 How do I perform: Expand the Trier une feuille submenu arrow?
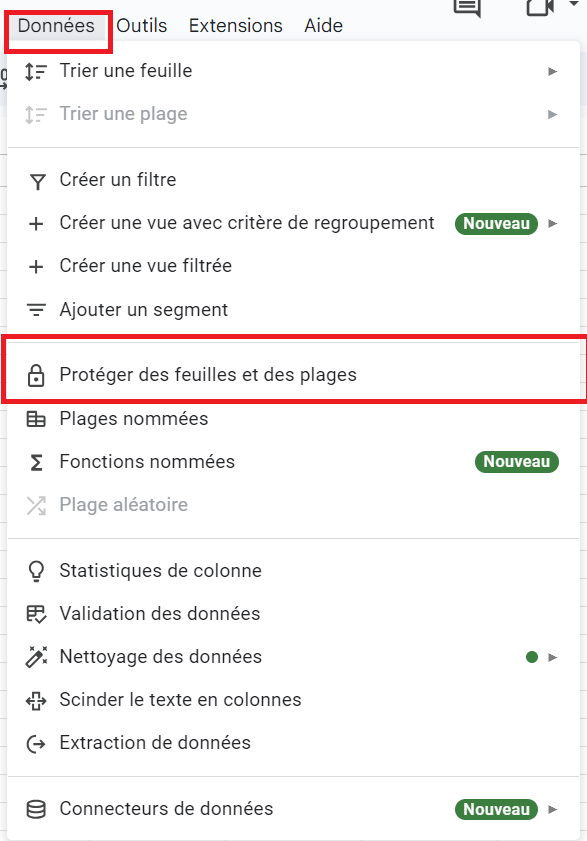point(553,71)
